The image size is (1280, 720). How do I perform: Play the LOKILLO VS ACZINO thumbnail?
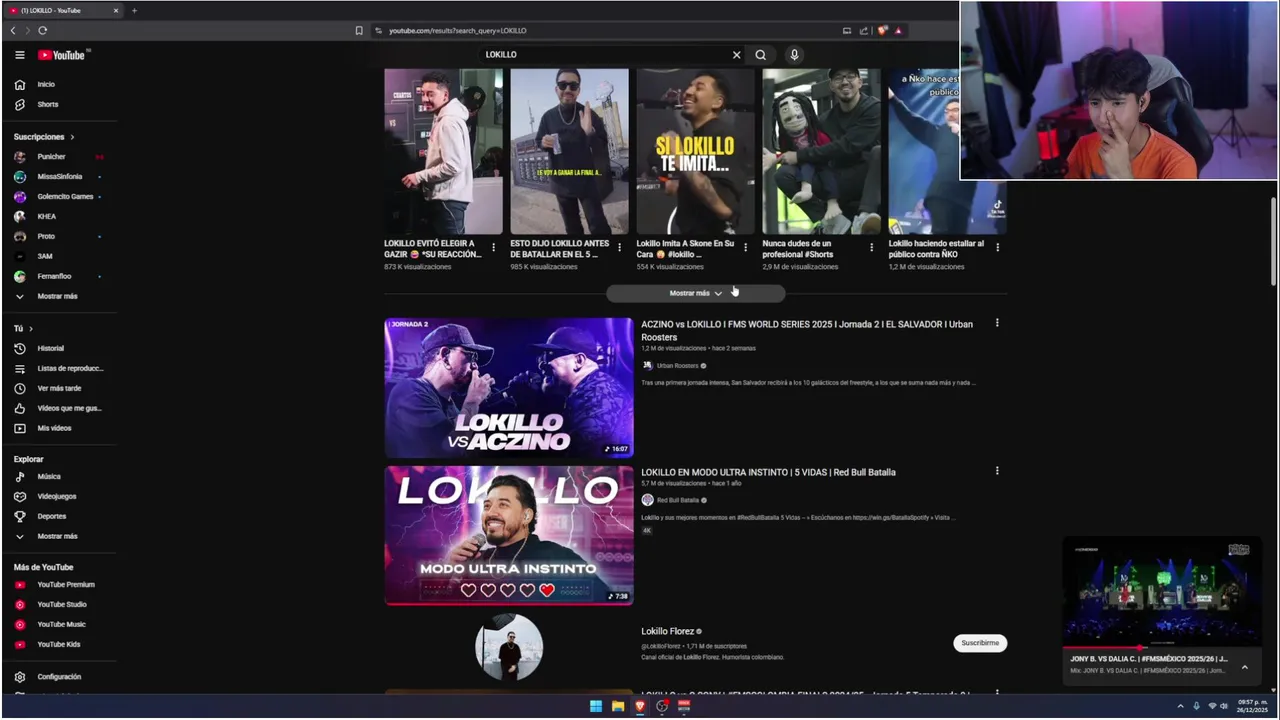click(509, 388)
